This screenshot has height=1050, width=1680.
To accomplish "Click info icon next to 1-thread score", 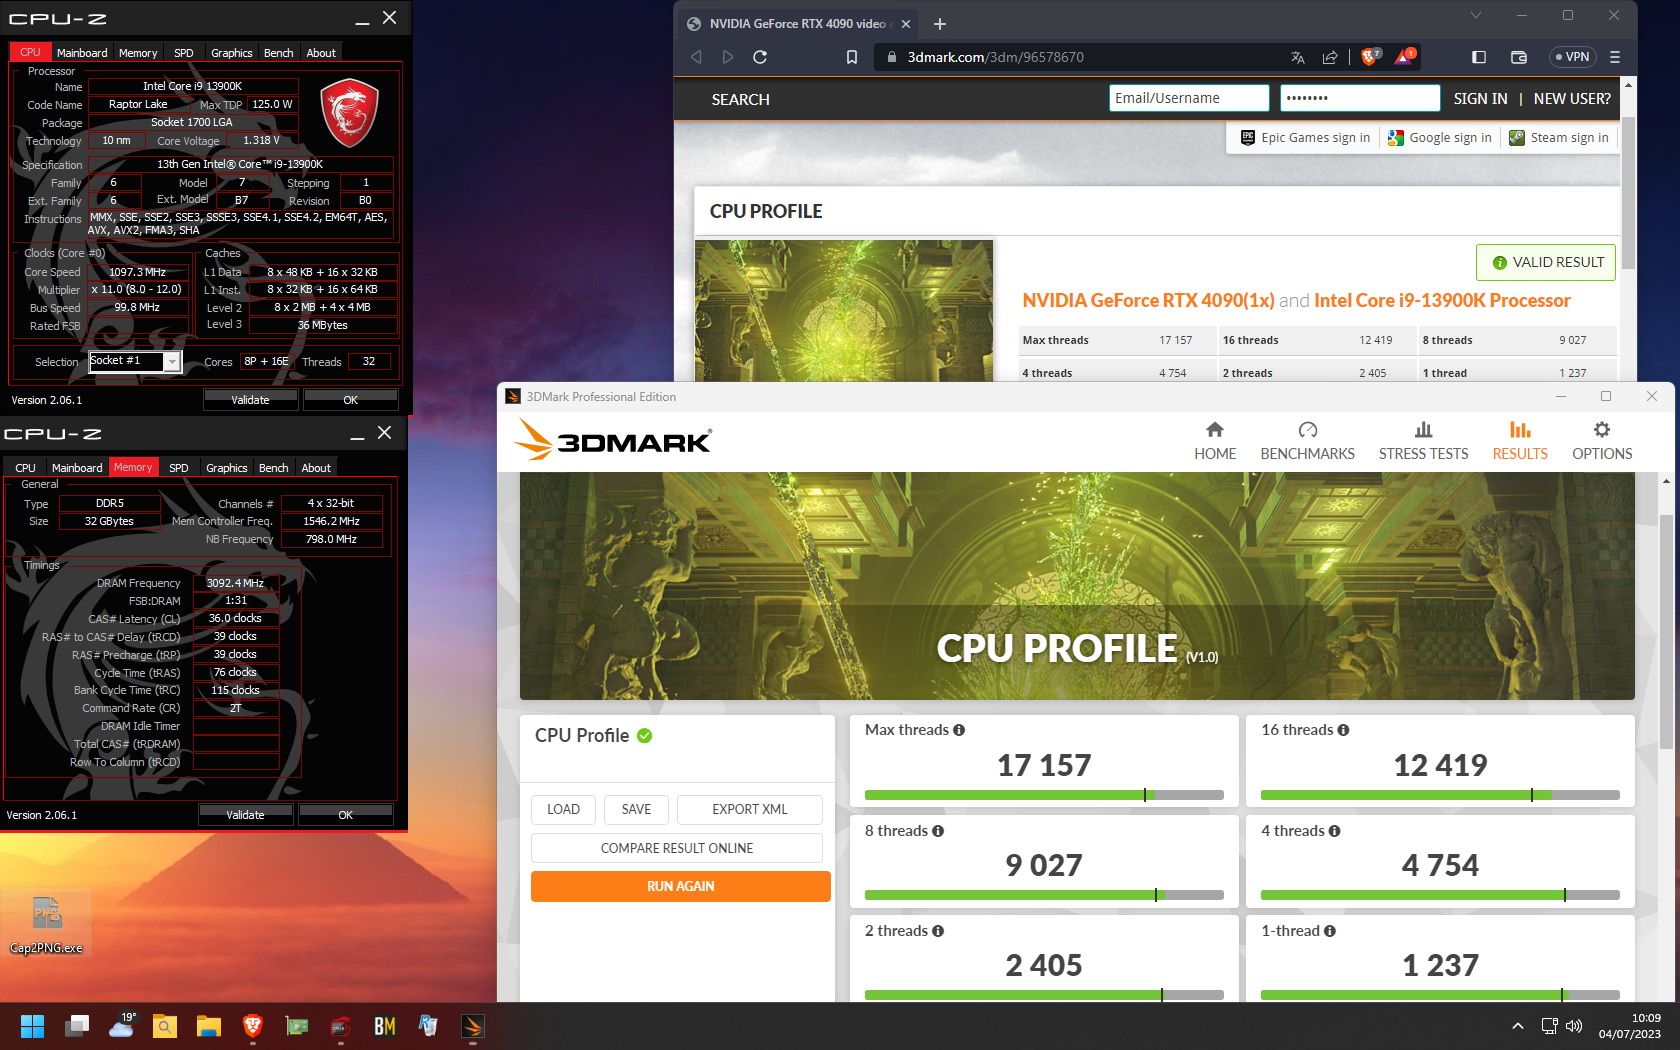I will [1330, 931].
